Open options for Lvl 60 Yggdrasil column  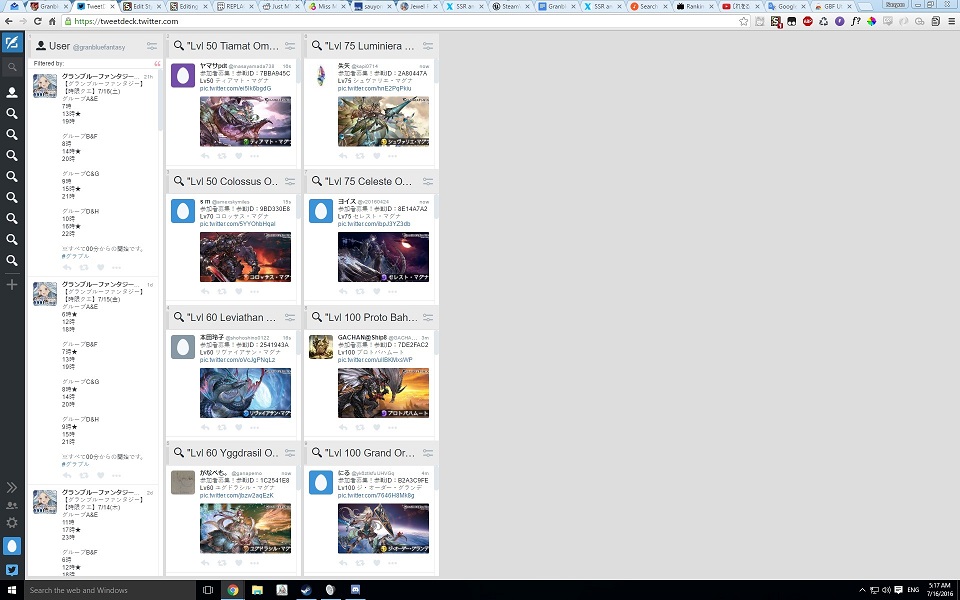(x=290, y=454)
